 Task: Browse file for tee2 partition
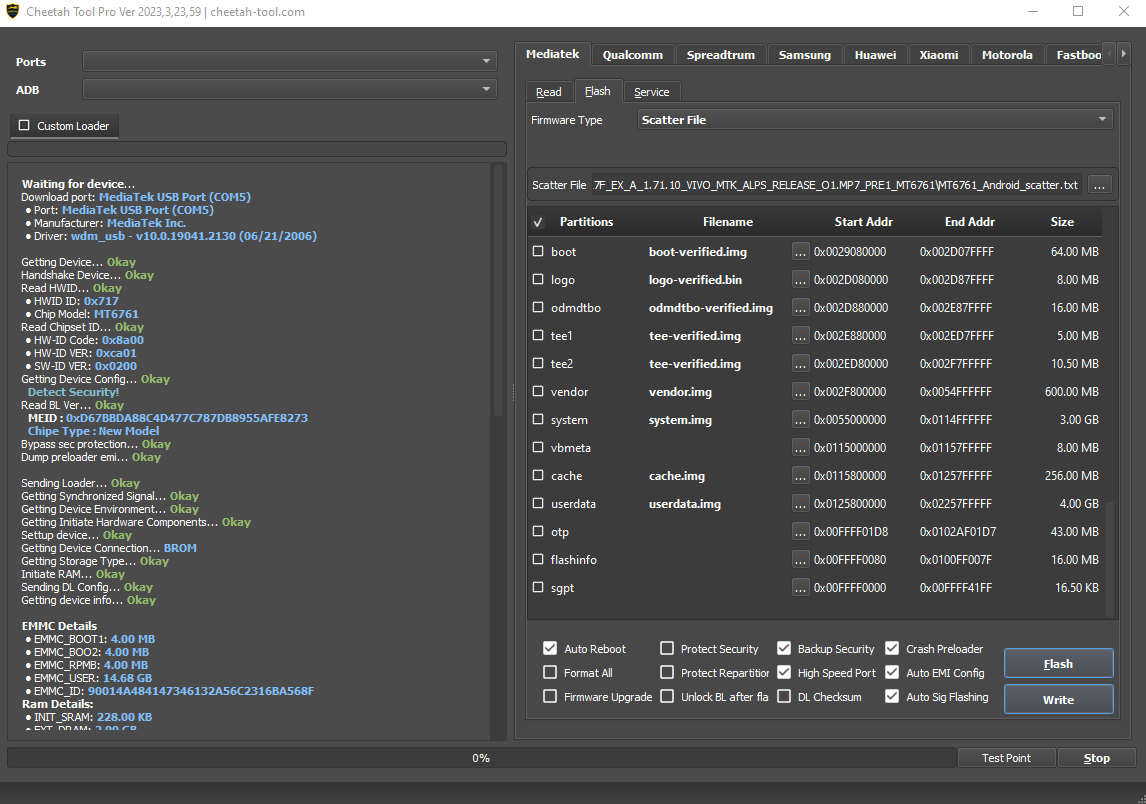tap(800, 363)
